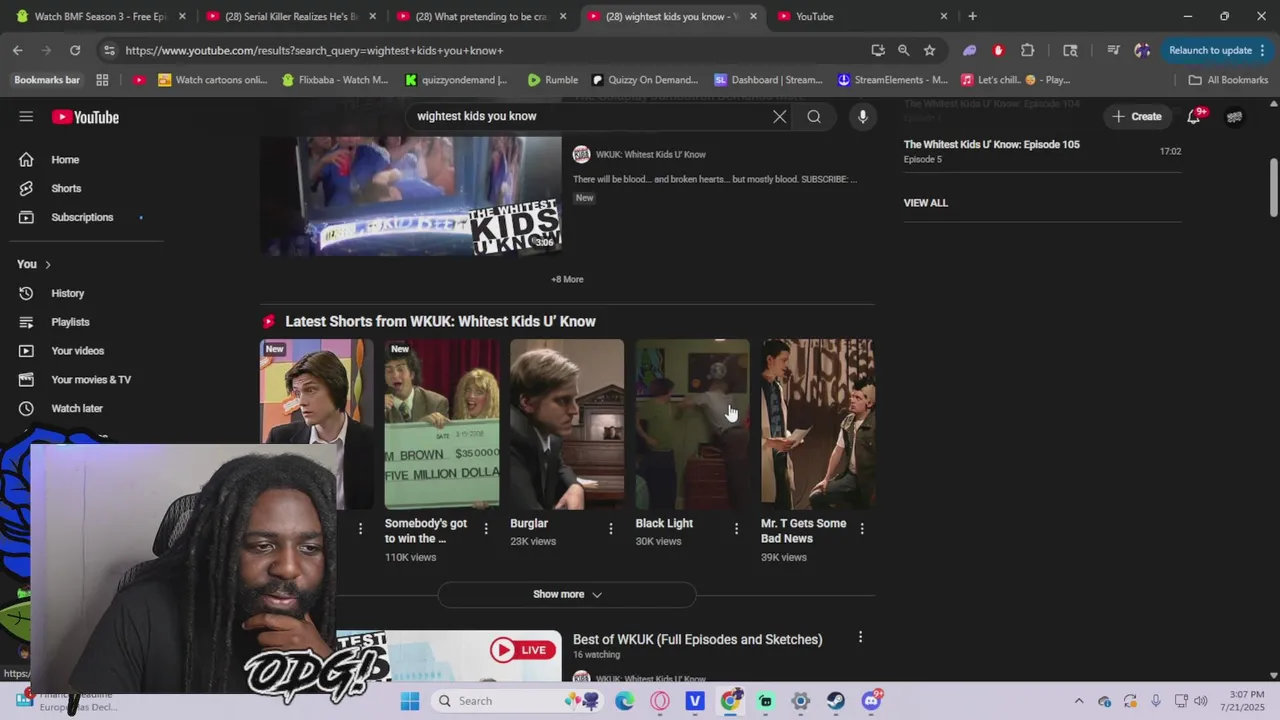This screenshot has width=1280, height=720.
Task: Click the page vertical scrollbar
Action: point(1273,186)
